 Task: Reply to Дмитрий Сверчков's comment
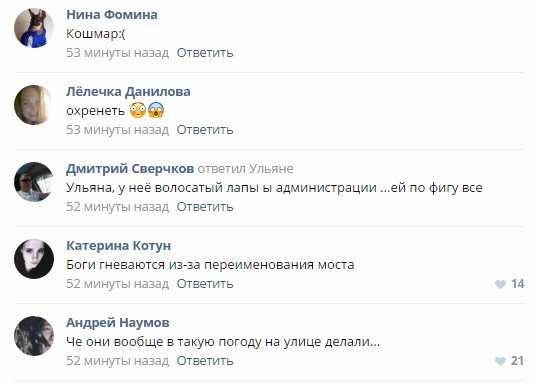205,207
